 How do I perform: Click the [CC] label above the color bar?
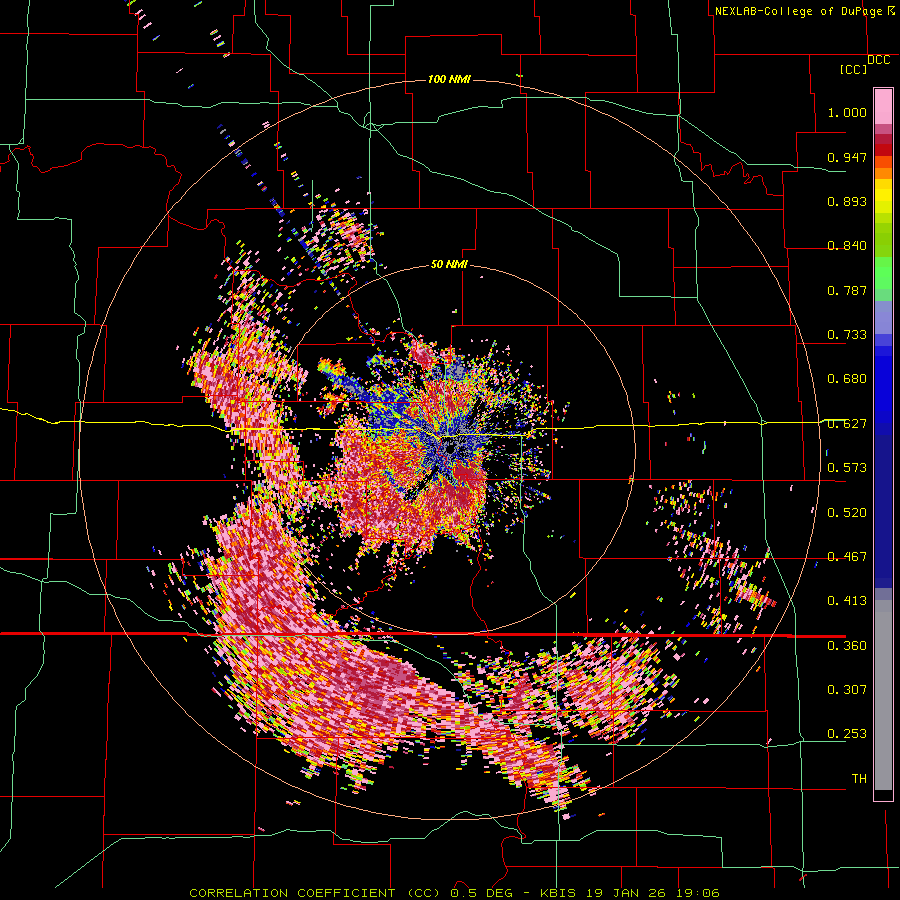point(854,69)
